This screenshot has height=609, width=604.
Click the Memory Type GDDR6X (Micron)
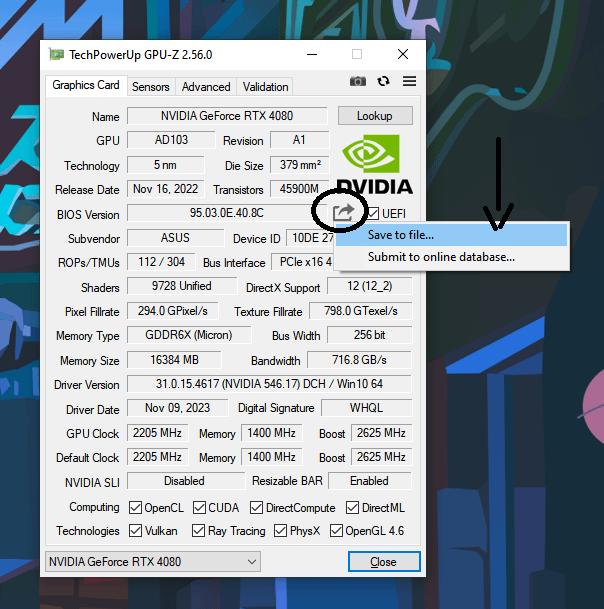pos(189,335)
